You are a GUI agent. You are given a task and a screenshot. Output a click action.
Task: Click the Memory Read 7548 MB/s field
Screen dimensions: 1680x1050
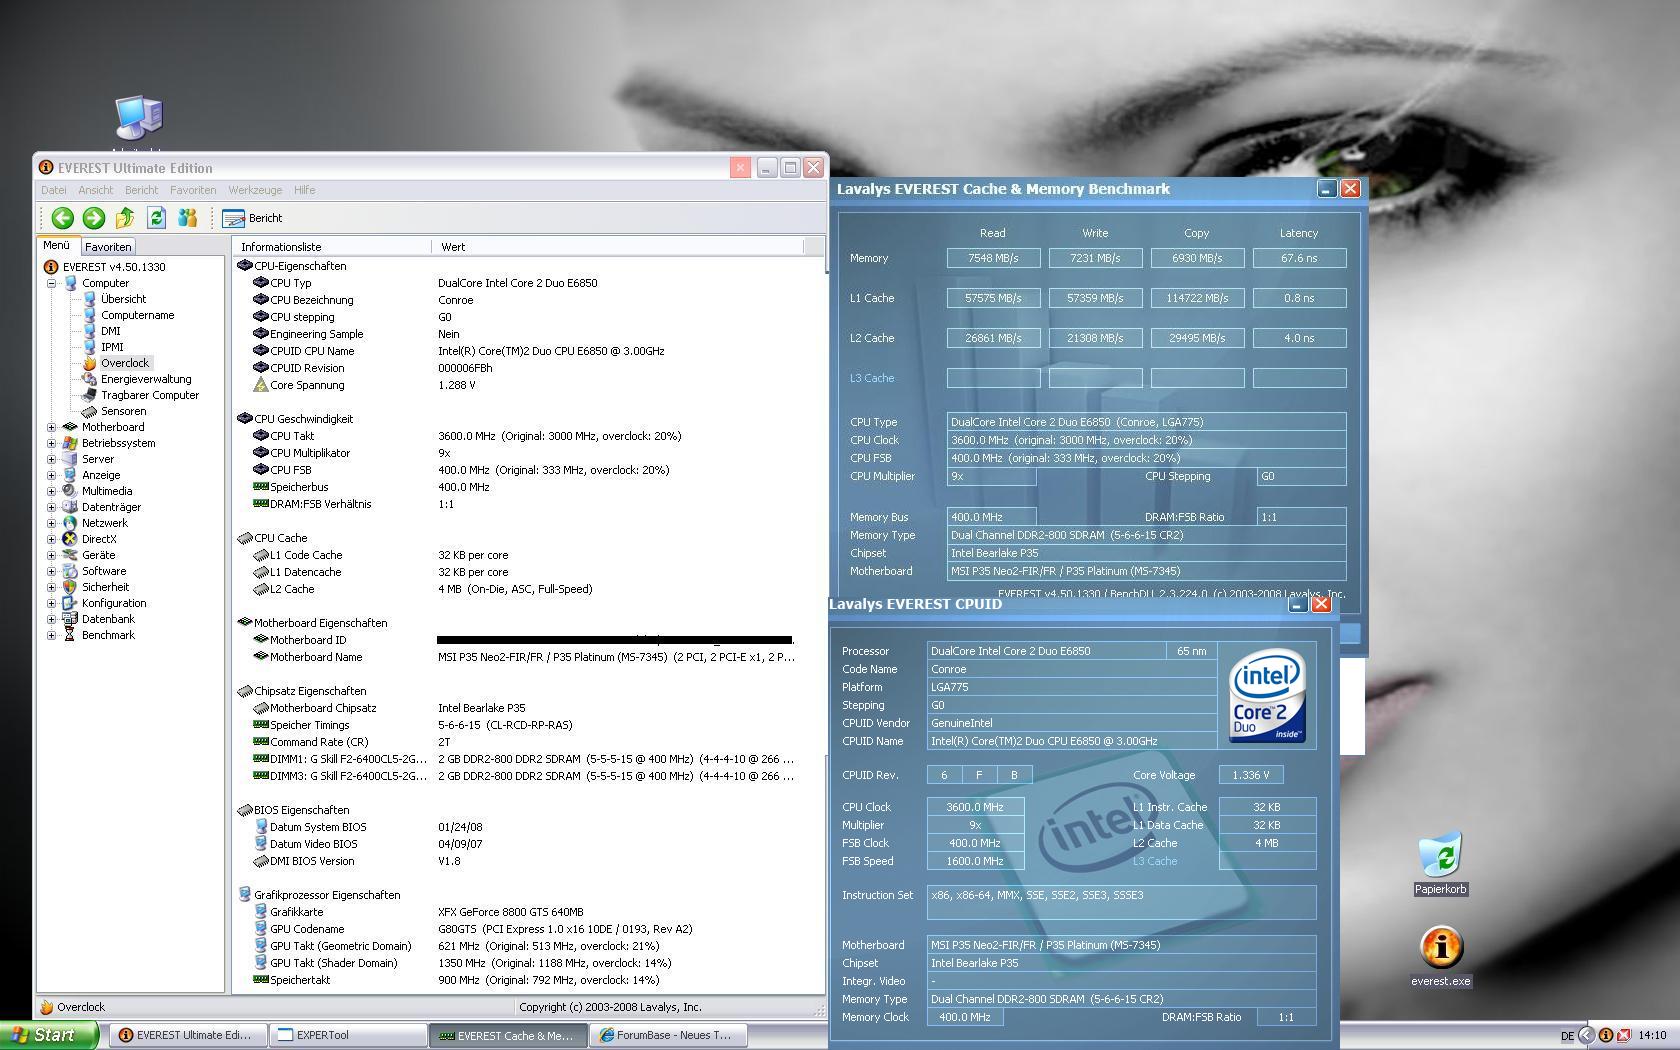(x=993, y=258)
